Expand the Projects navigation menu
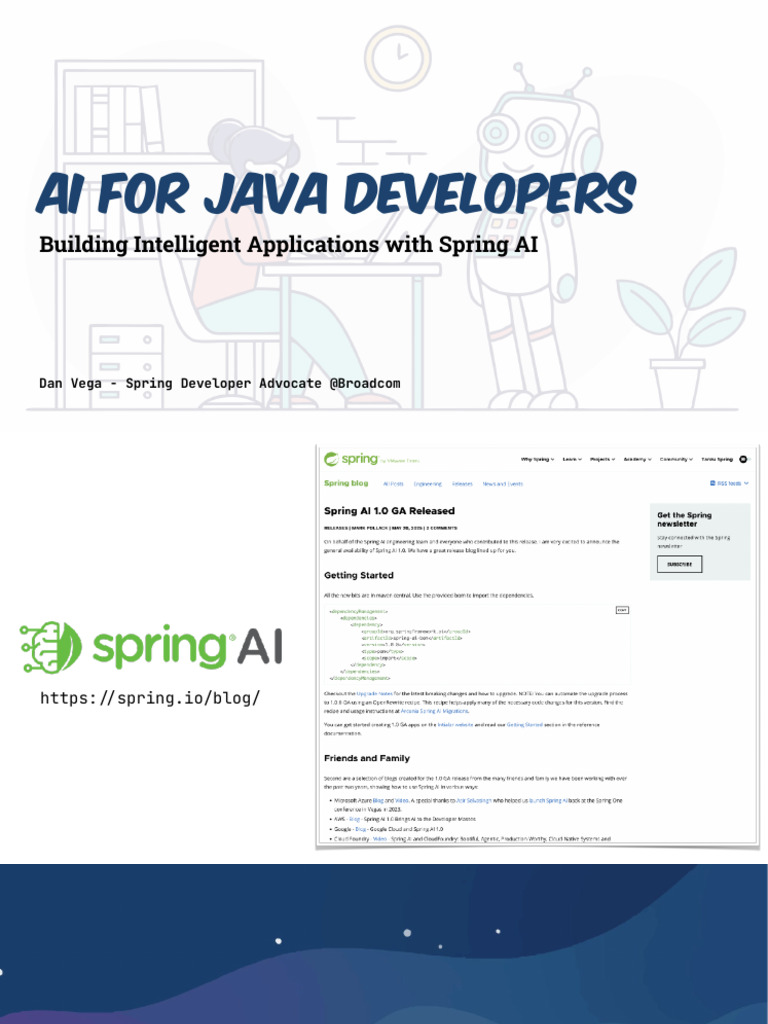 tap(602, 460)
